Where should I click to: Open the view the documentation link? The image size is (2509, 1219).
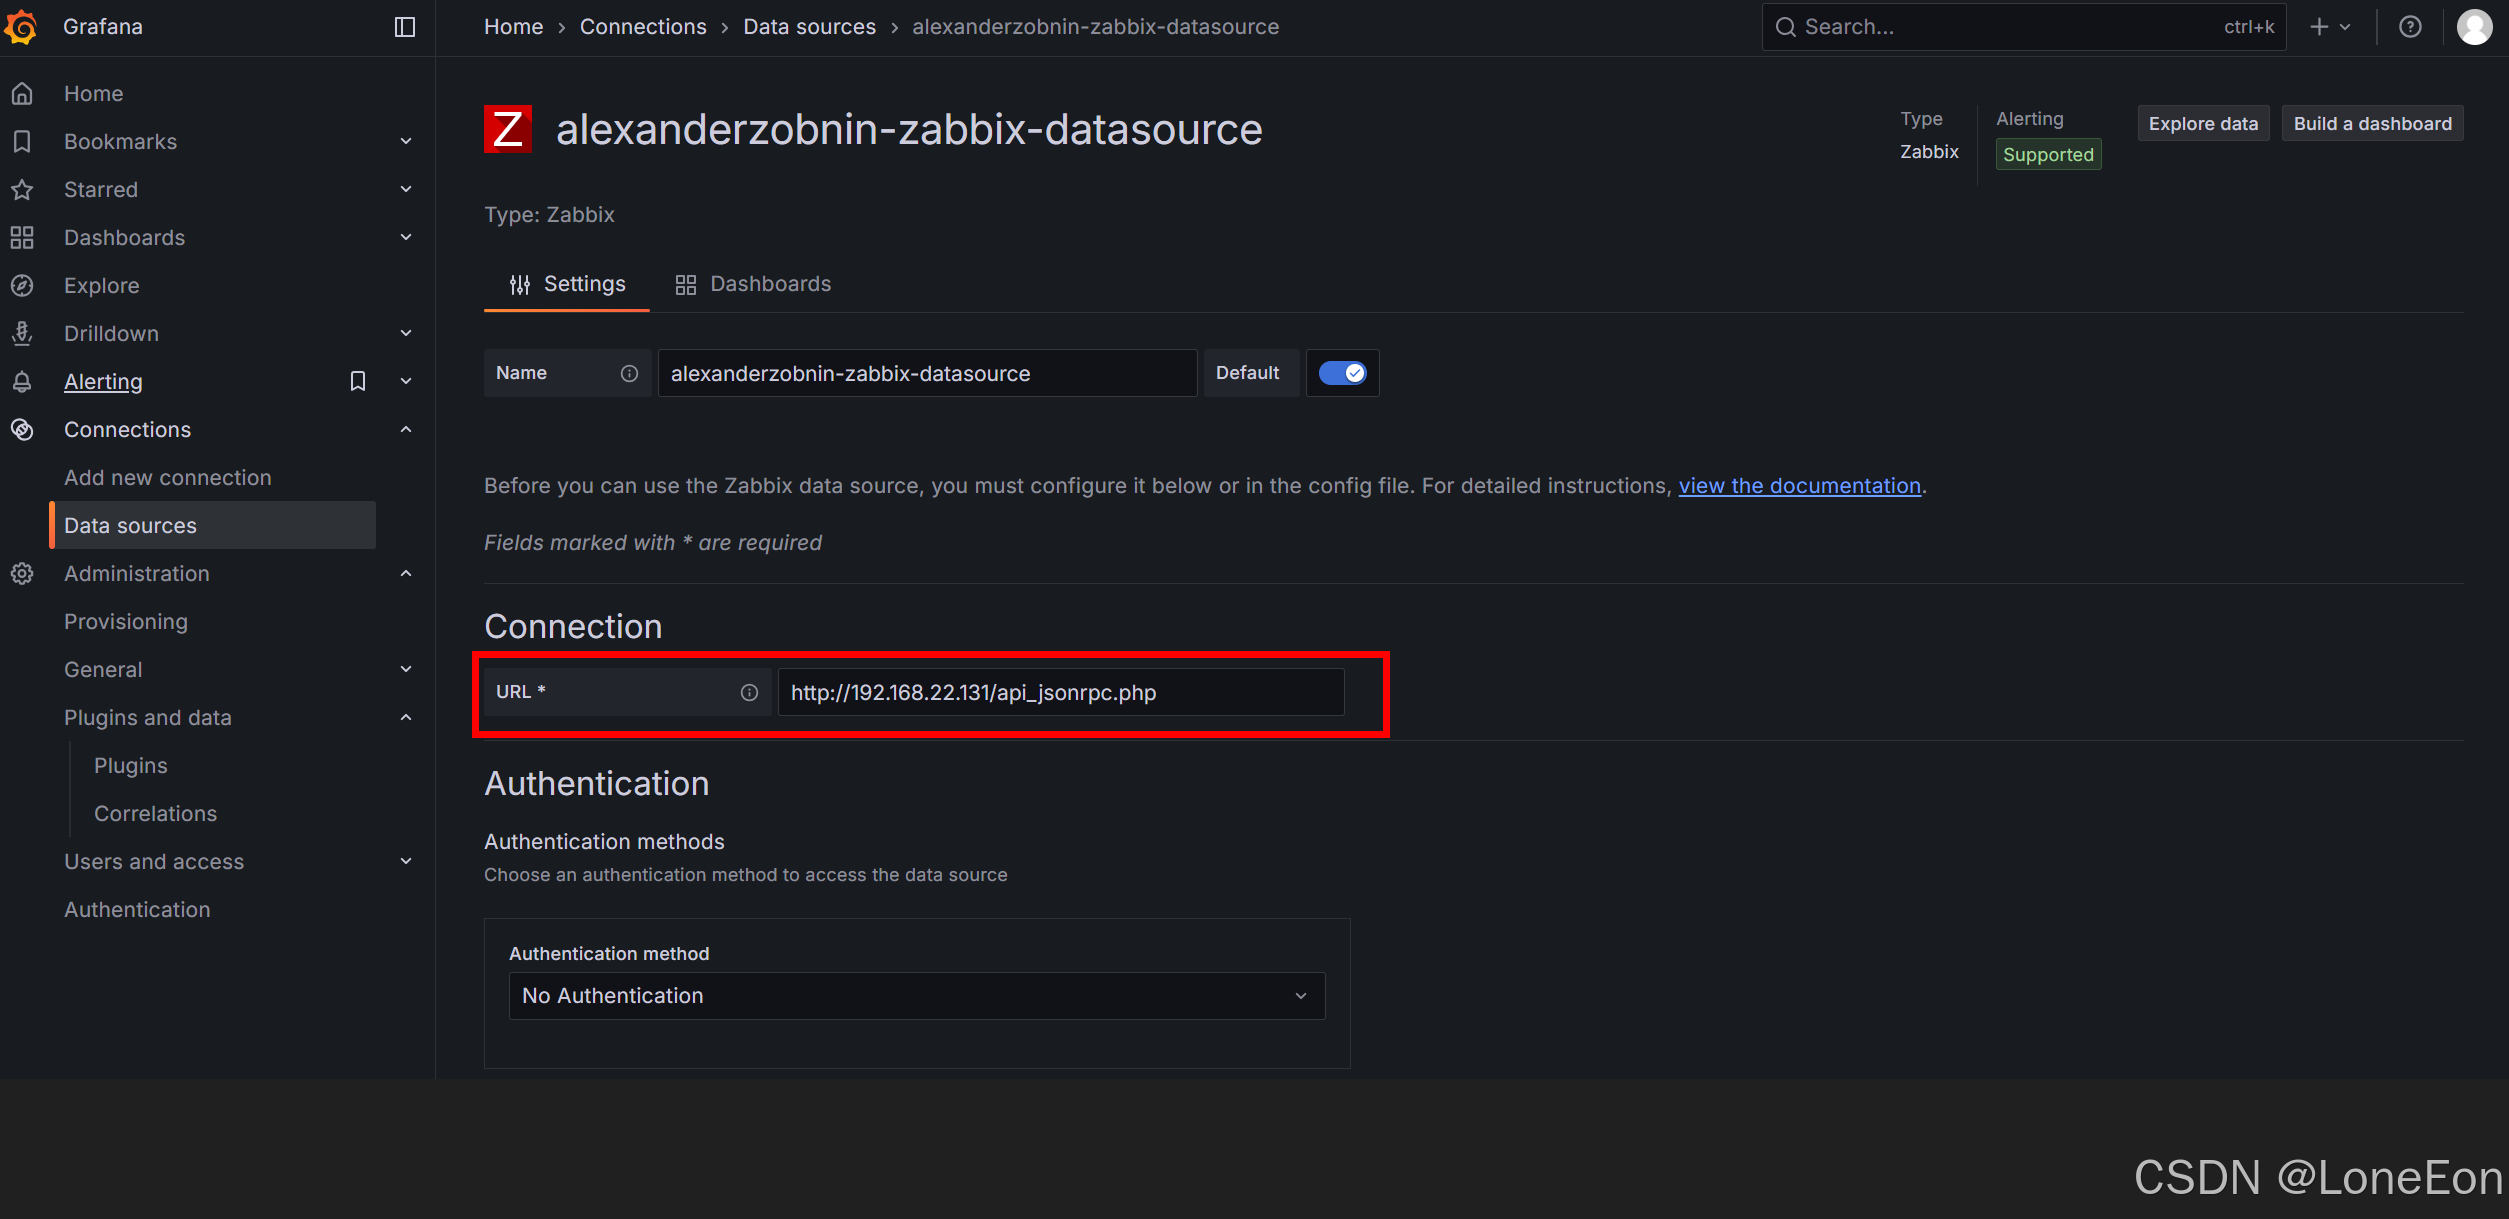click(1799, 486)
